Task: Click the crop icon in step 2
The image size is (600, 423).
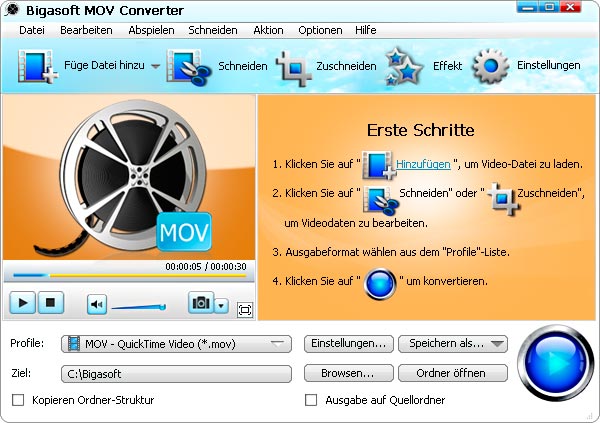Action: point(503,198)
